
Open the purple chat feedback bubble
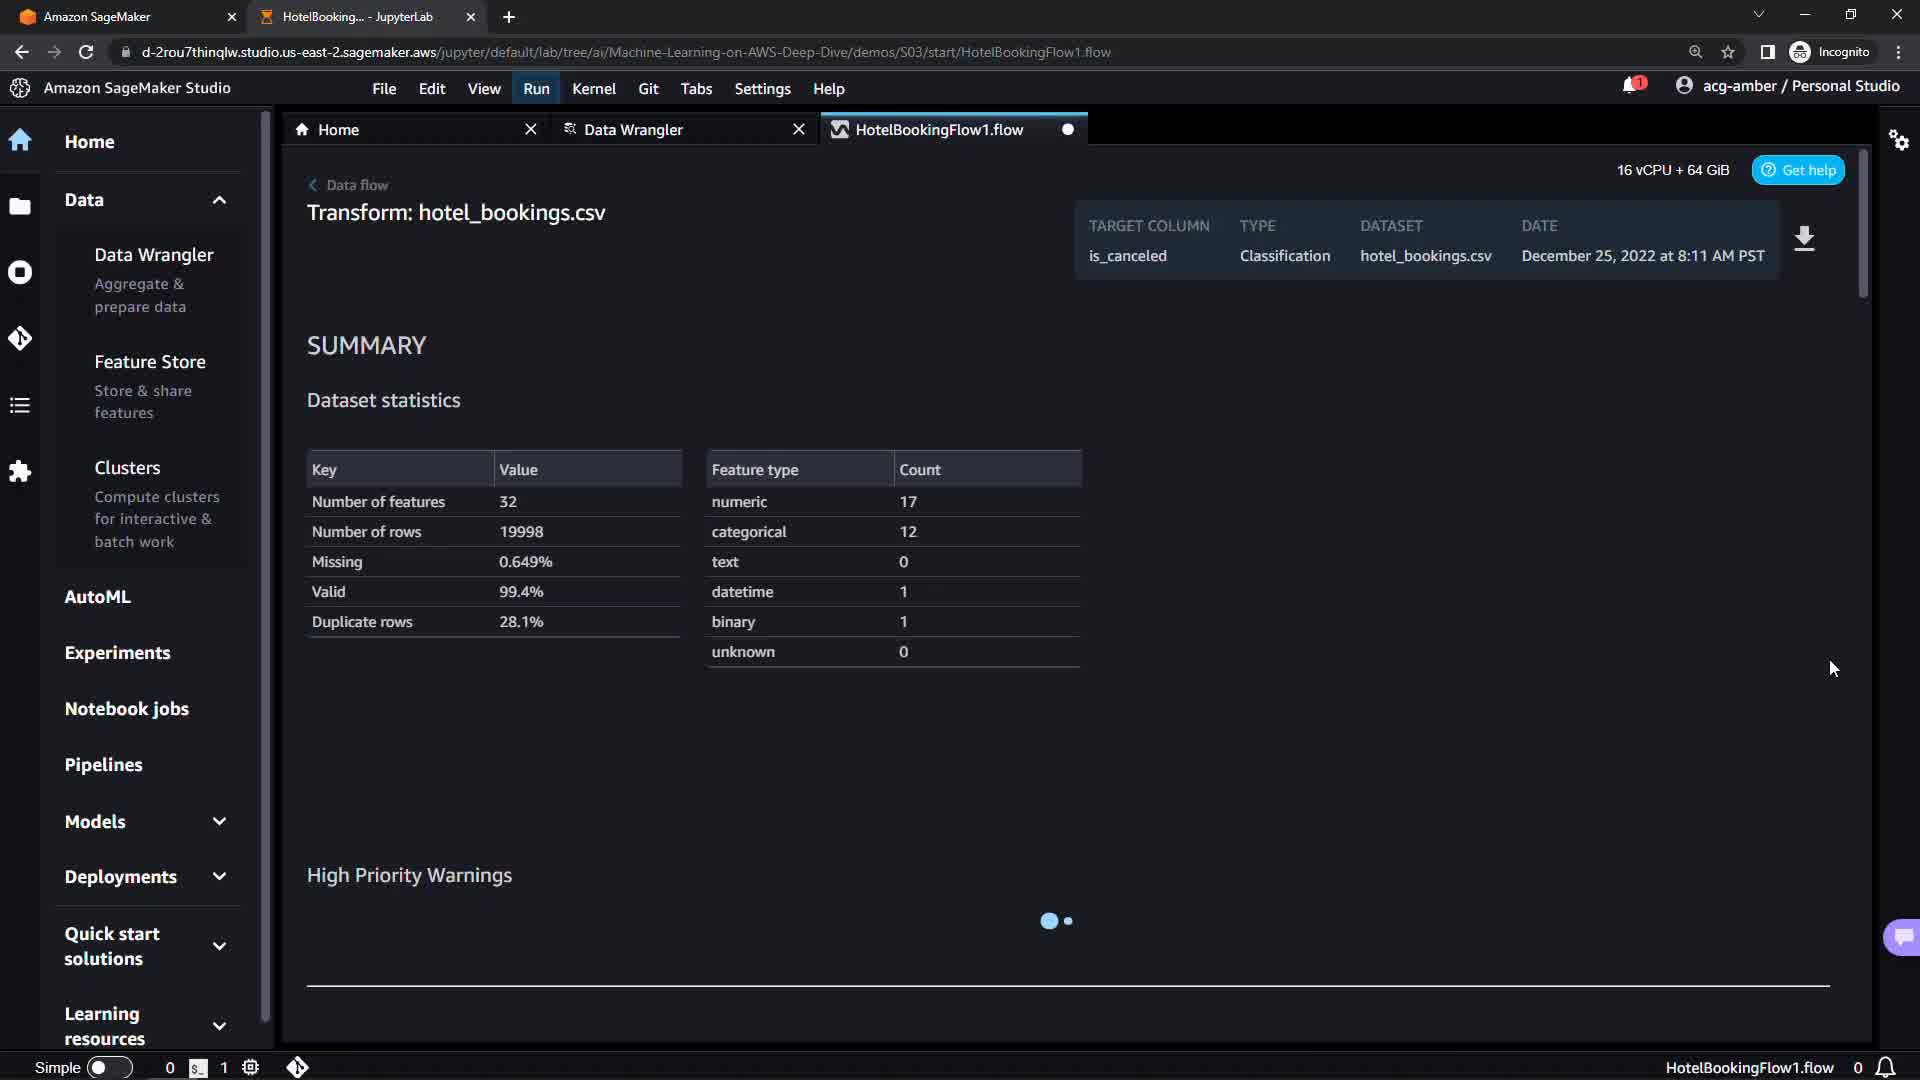(x=1902, y=937)
